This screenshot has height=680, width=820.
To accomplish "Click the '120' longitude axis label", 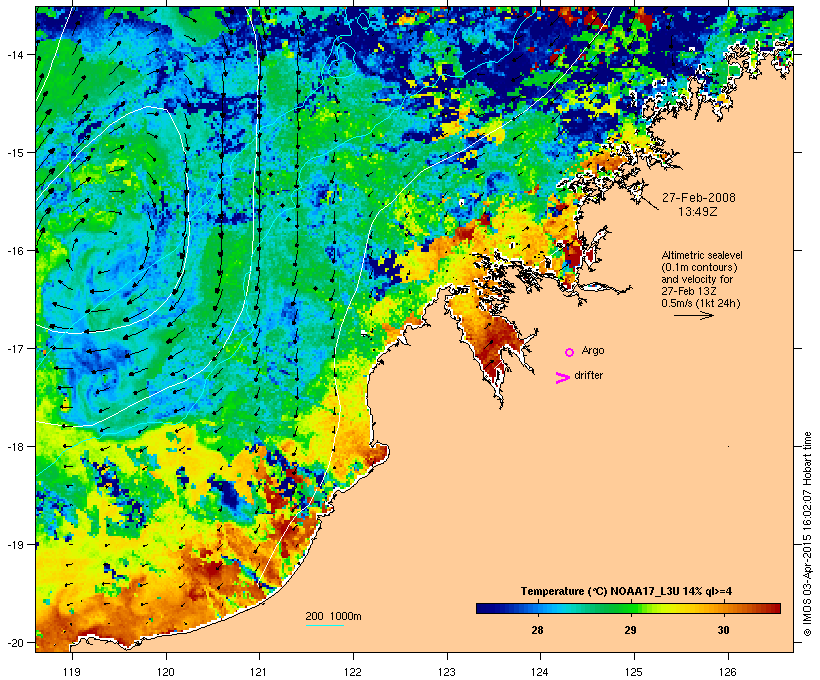I will point(166,672).
